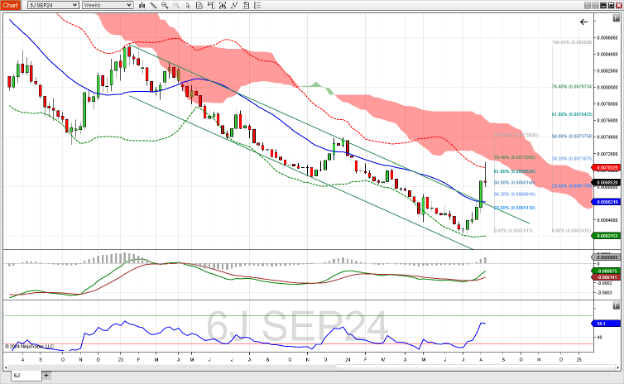Open the Strategies icon
The width and height of the screenshot is (624, 384).
point(246,5)
